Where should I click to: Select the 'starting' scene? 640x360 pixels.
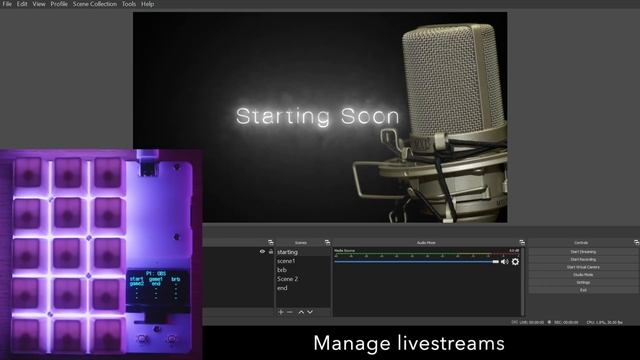pyautogui.click(x=303, y=252)
